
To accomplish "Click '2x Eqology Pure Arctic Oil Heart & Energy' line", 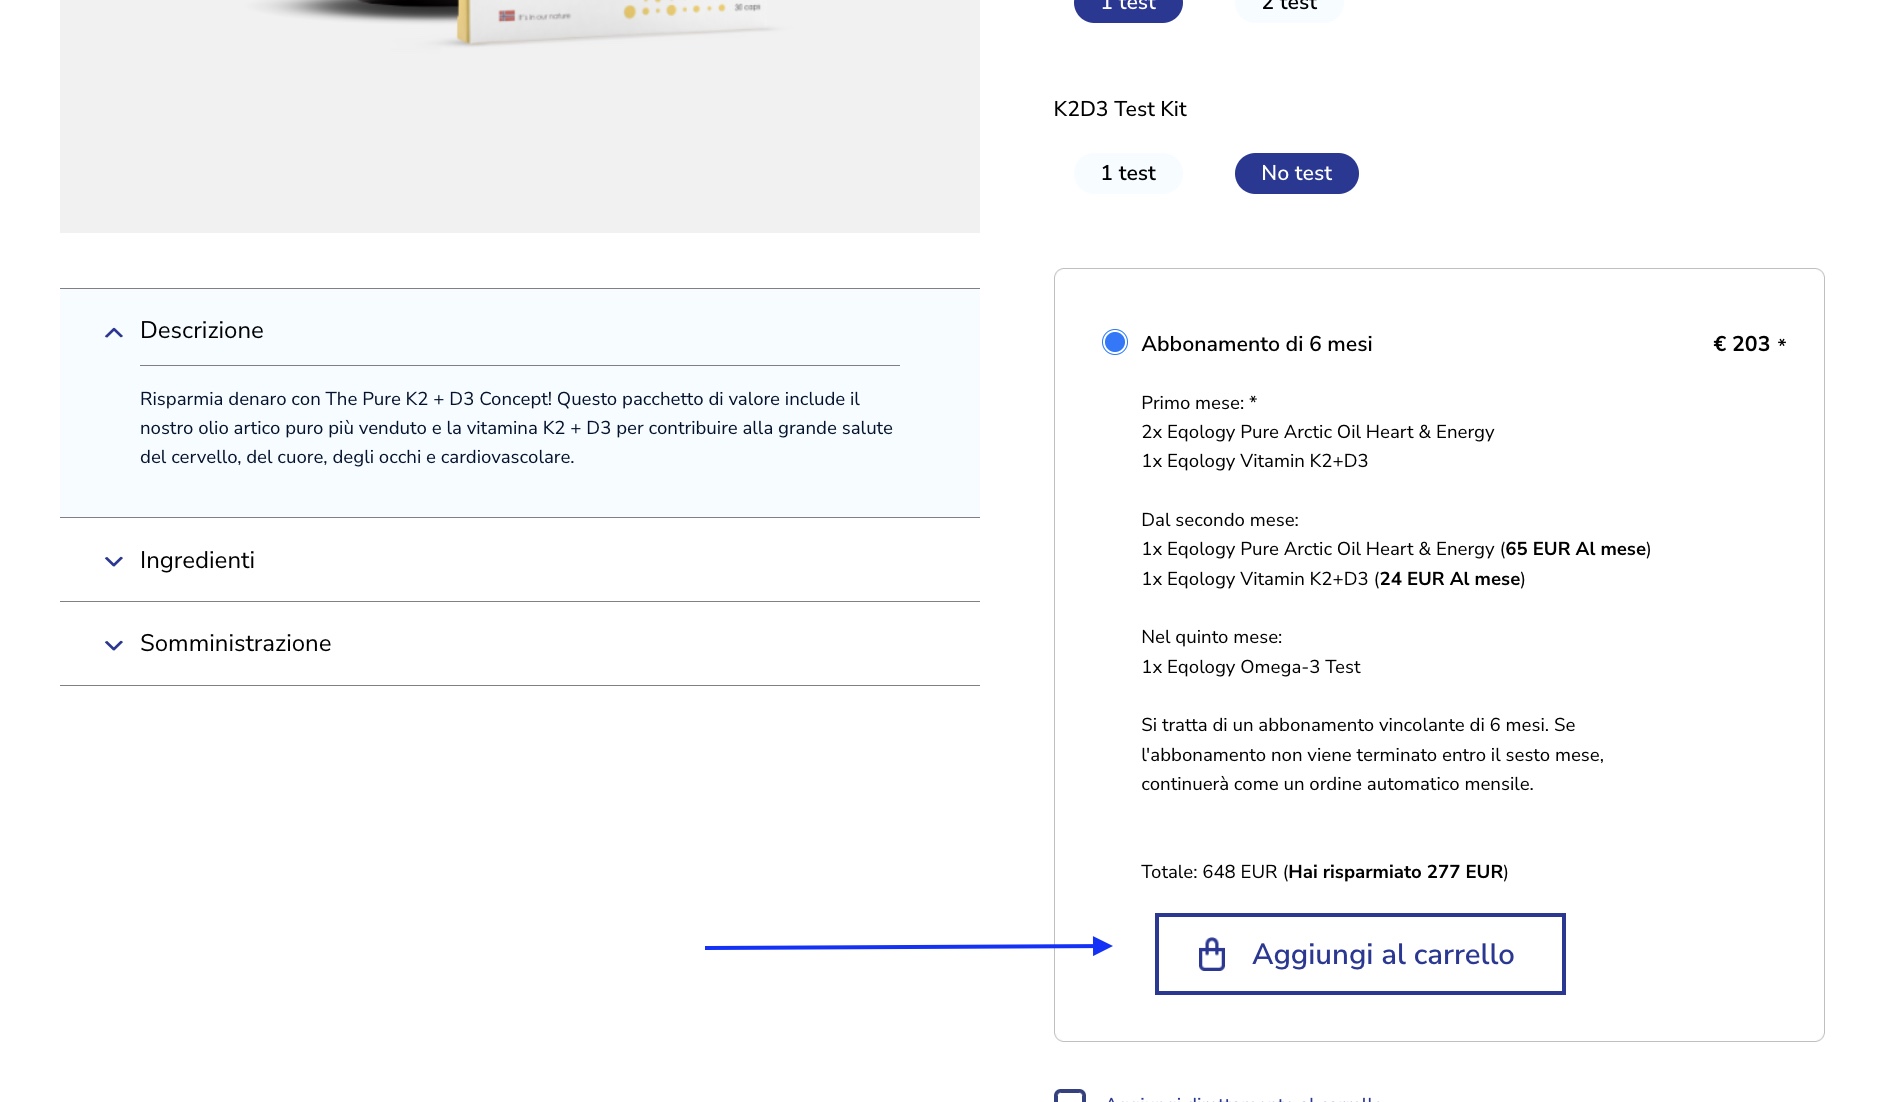I will click(1318, 432).
